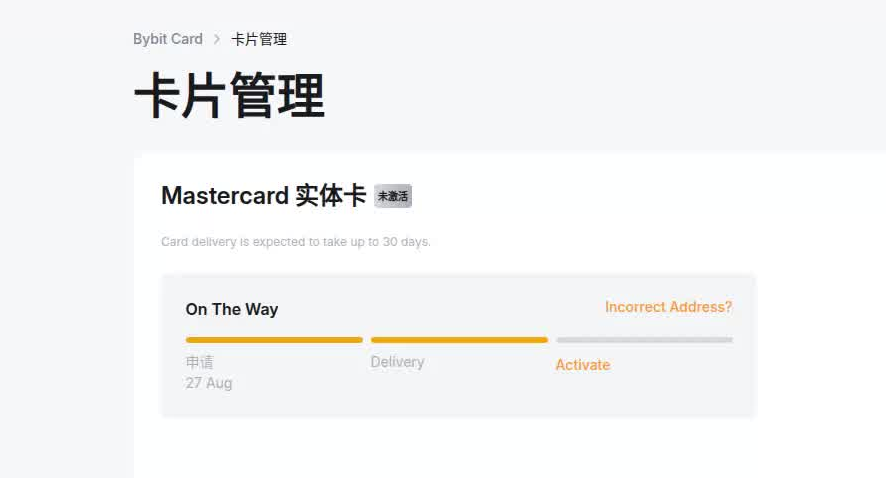
Task: Click the 申请 step label
Action: pyautogui.click(x=199, y=362)
